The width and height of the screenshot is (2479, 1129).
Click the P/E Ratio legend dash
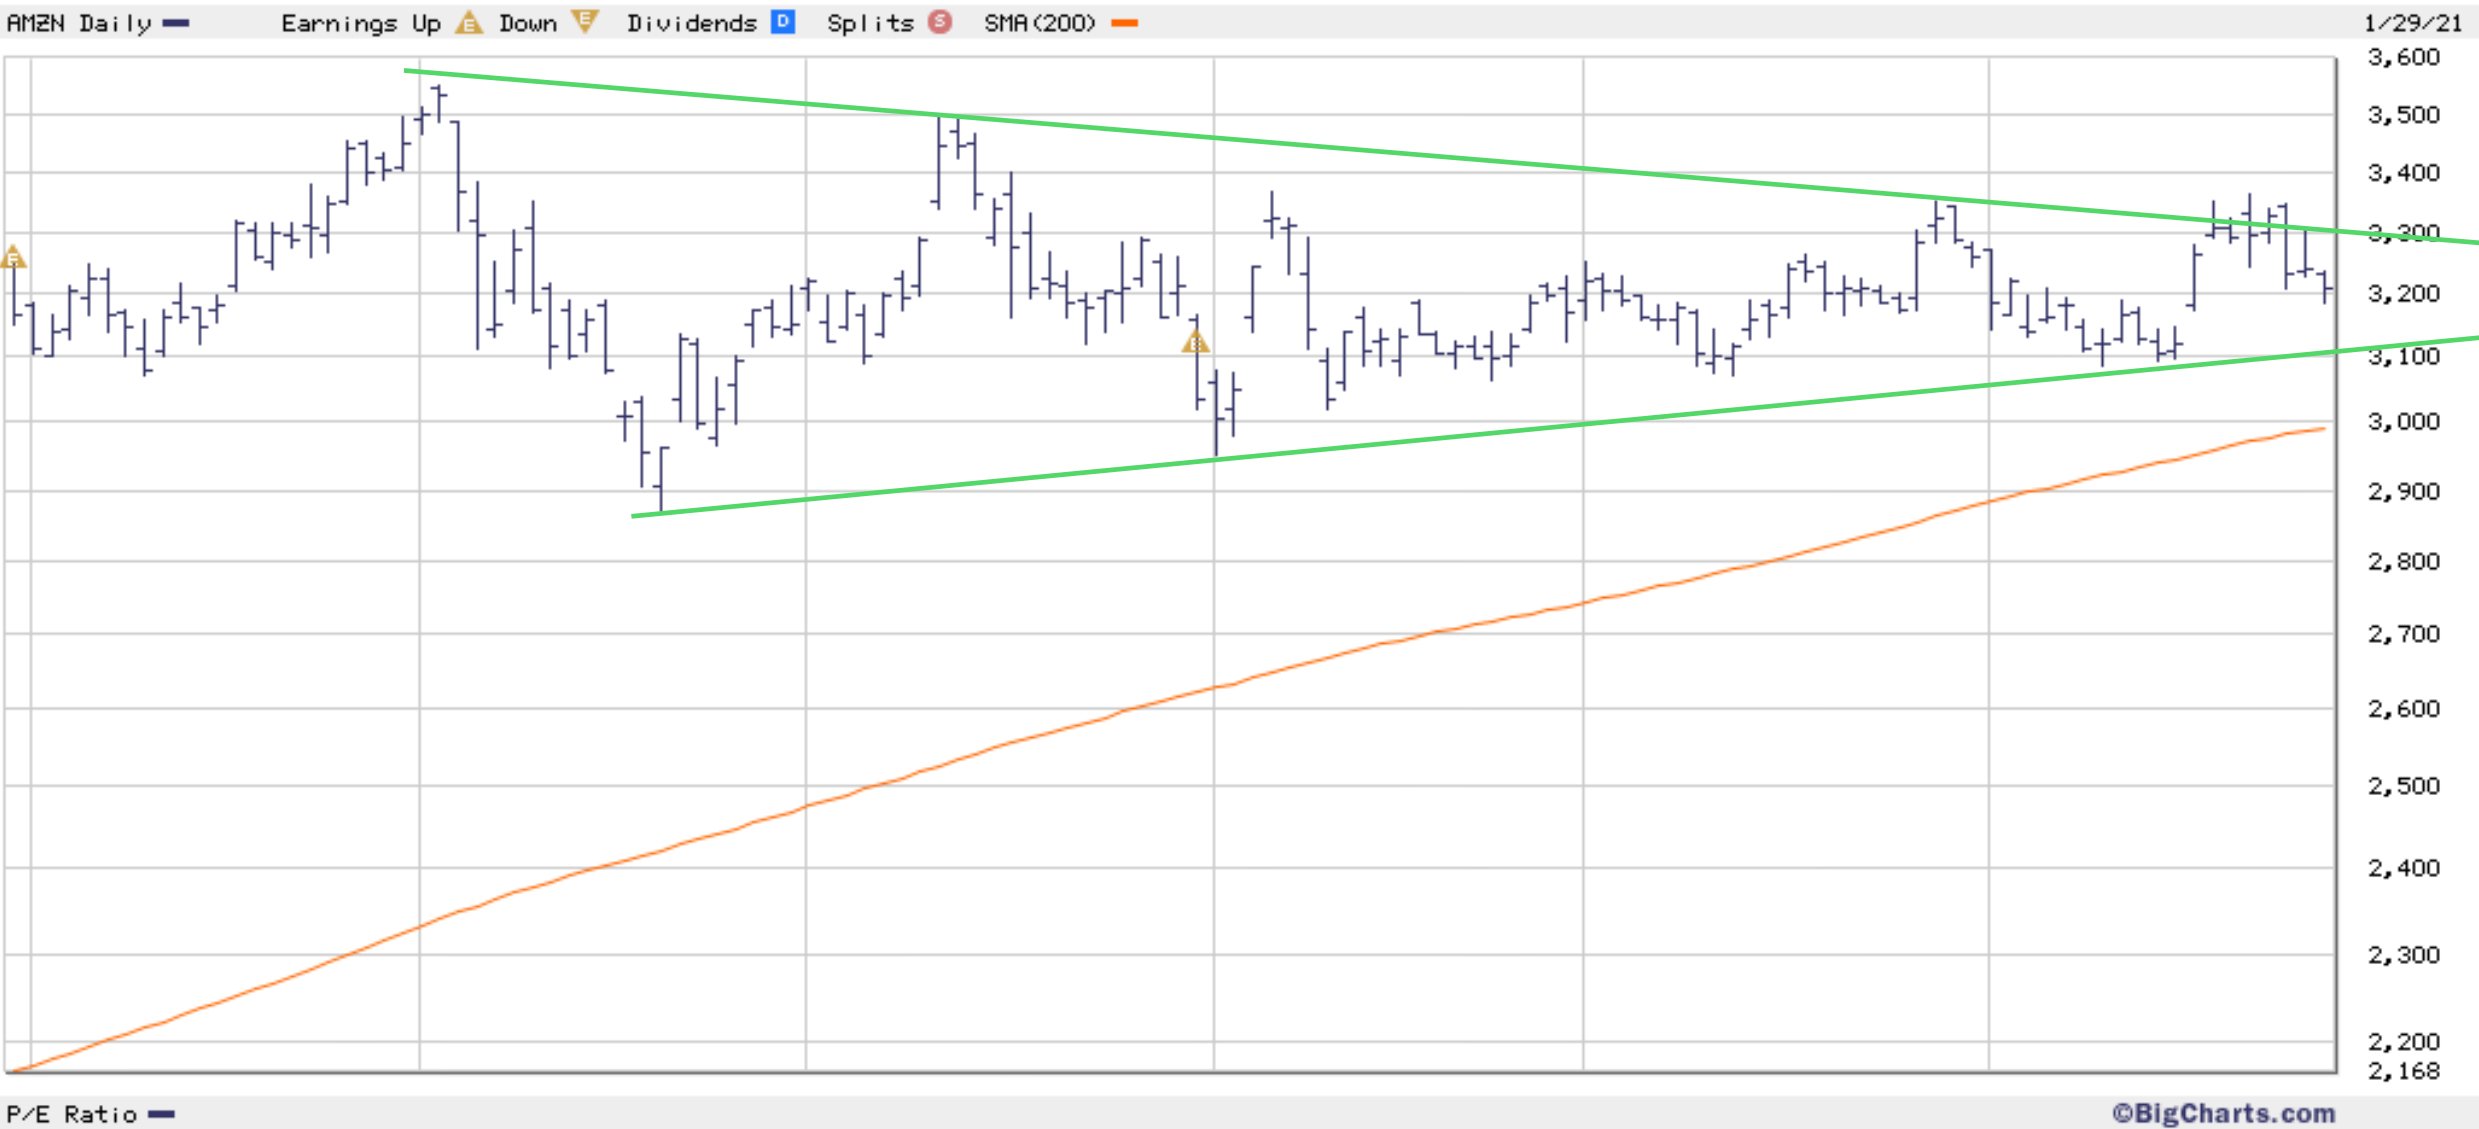tap(161, 1114)
